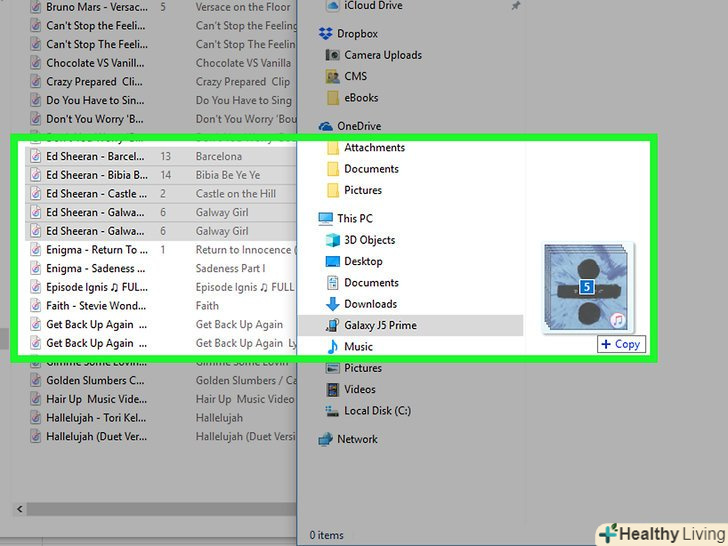Select song Hair Up Music Vide...
This screenshot has width=728, height=546.
pyautogui.click(x=96, y=399)
